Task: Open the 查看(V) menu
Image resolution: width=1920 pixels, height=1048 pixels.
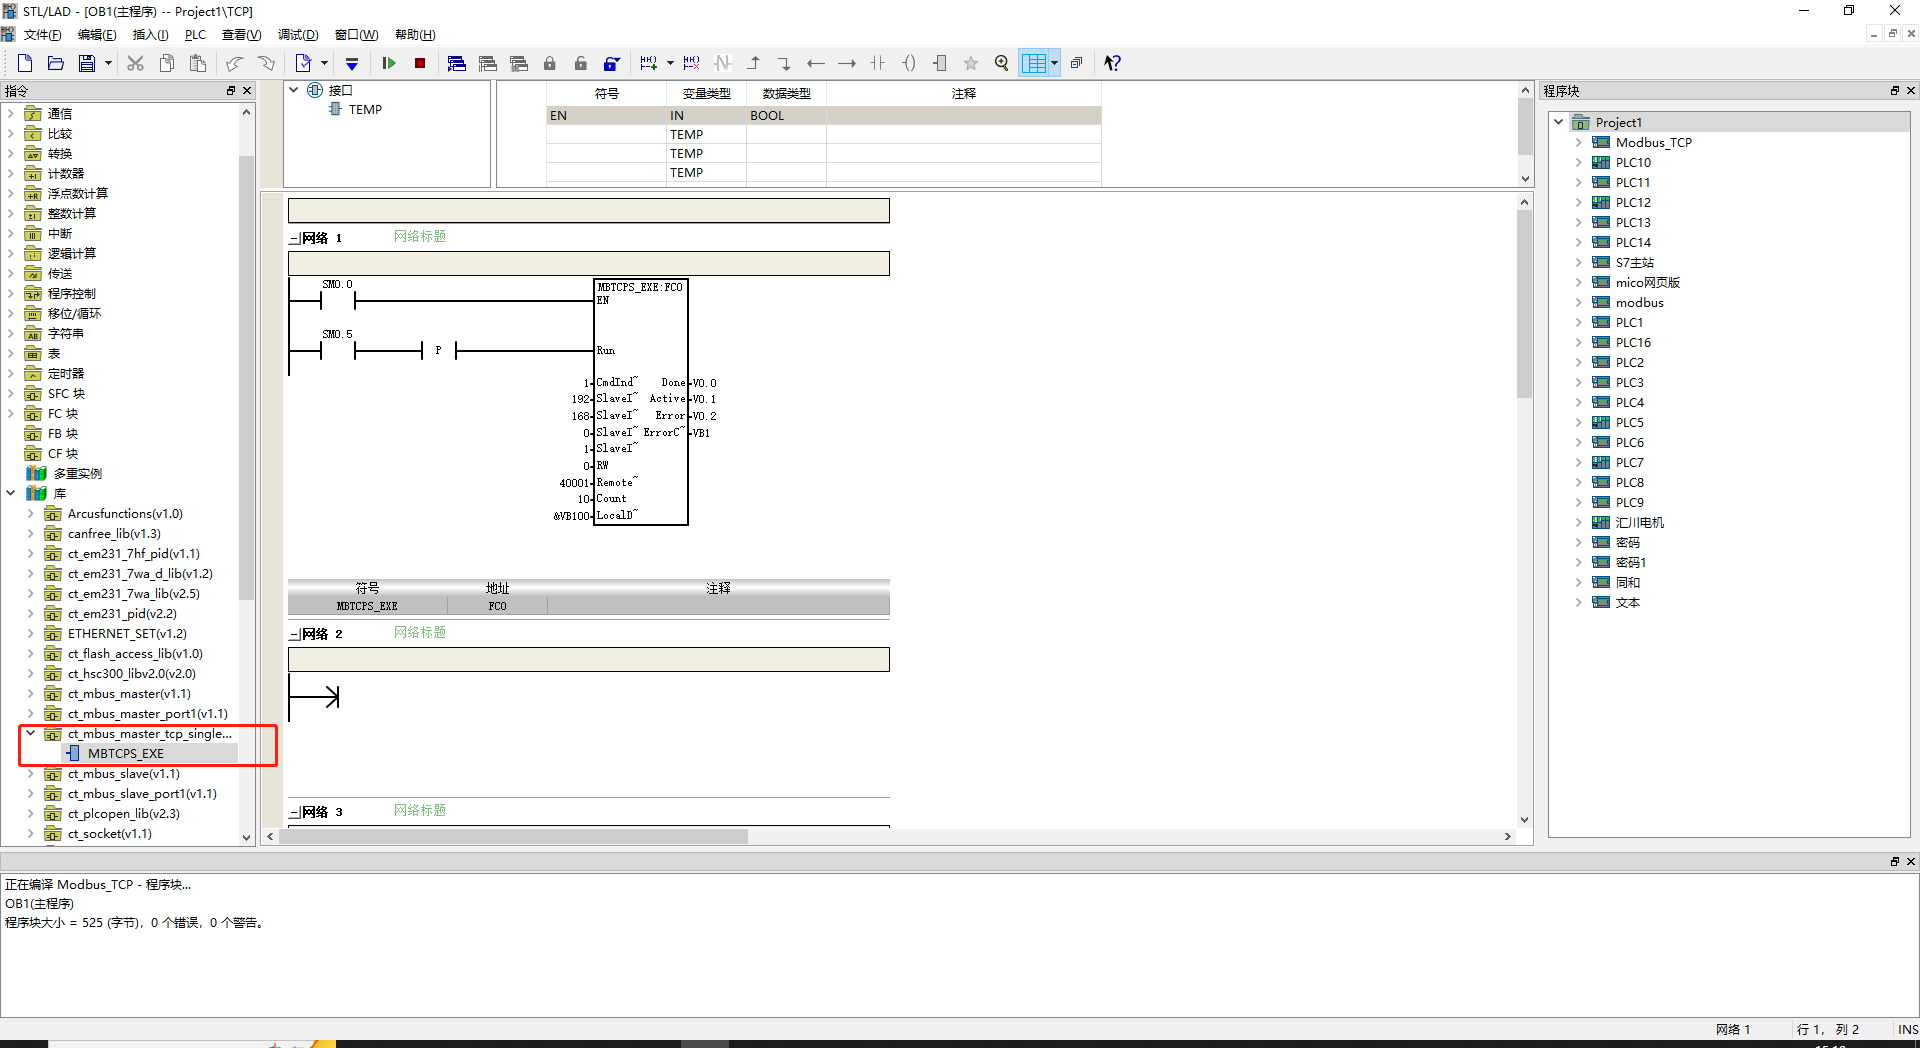Action: 241,35
